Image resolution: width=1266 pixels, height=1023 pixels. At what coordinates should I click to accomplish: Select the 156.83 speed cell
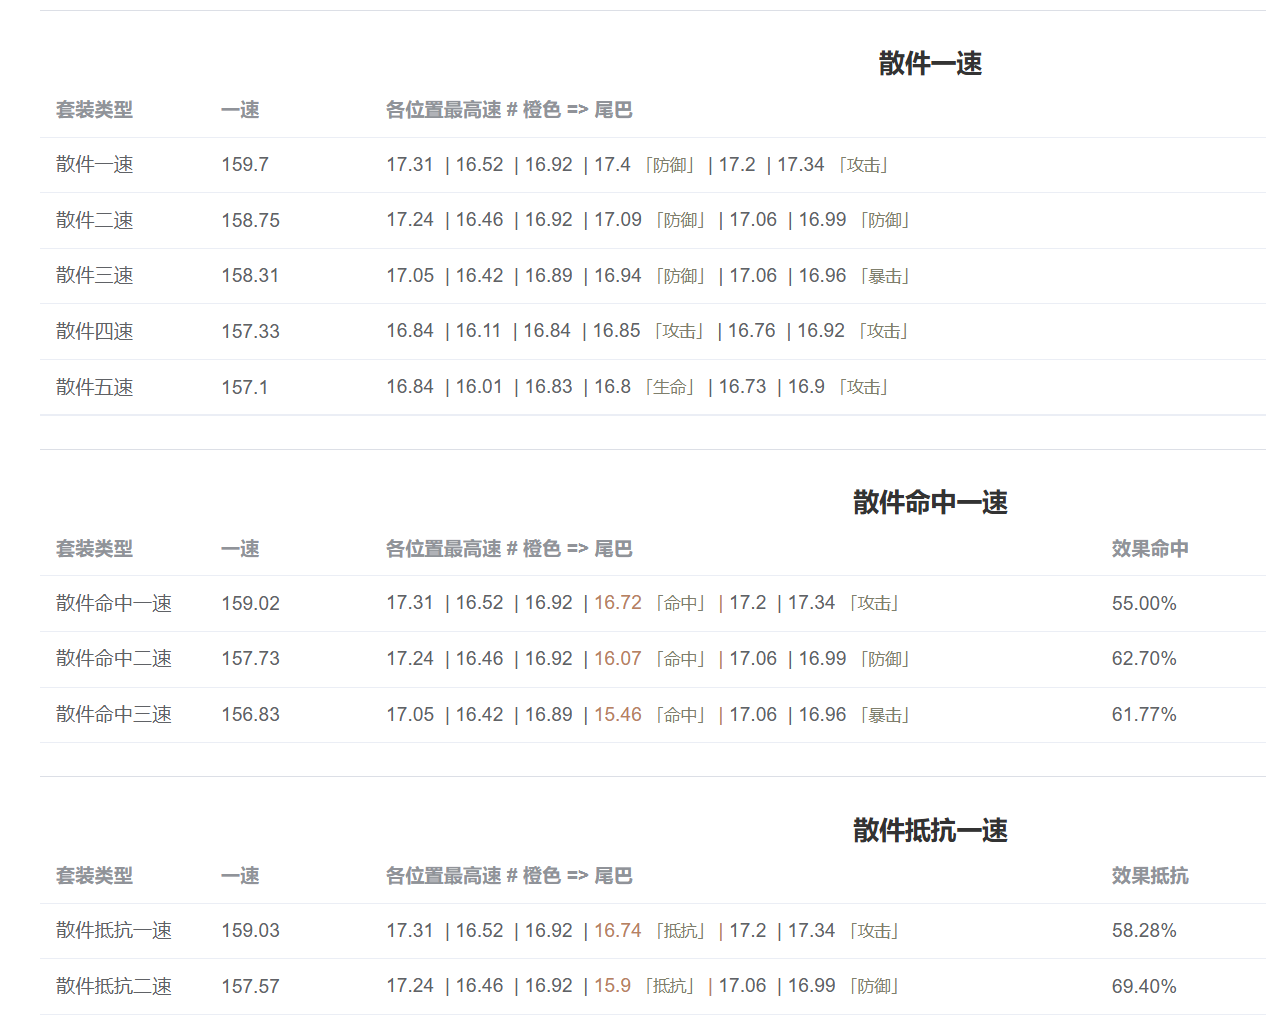(250, 715)
